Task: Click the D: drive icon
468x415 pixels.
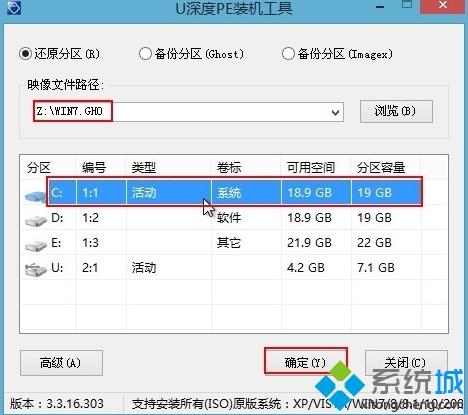Action: click(35, 221)
